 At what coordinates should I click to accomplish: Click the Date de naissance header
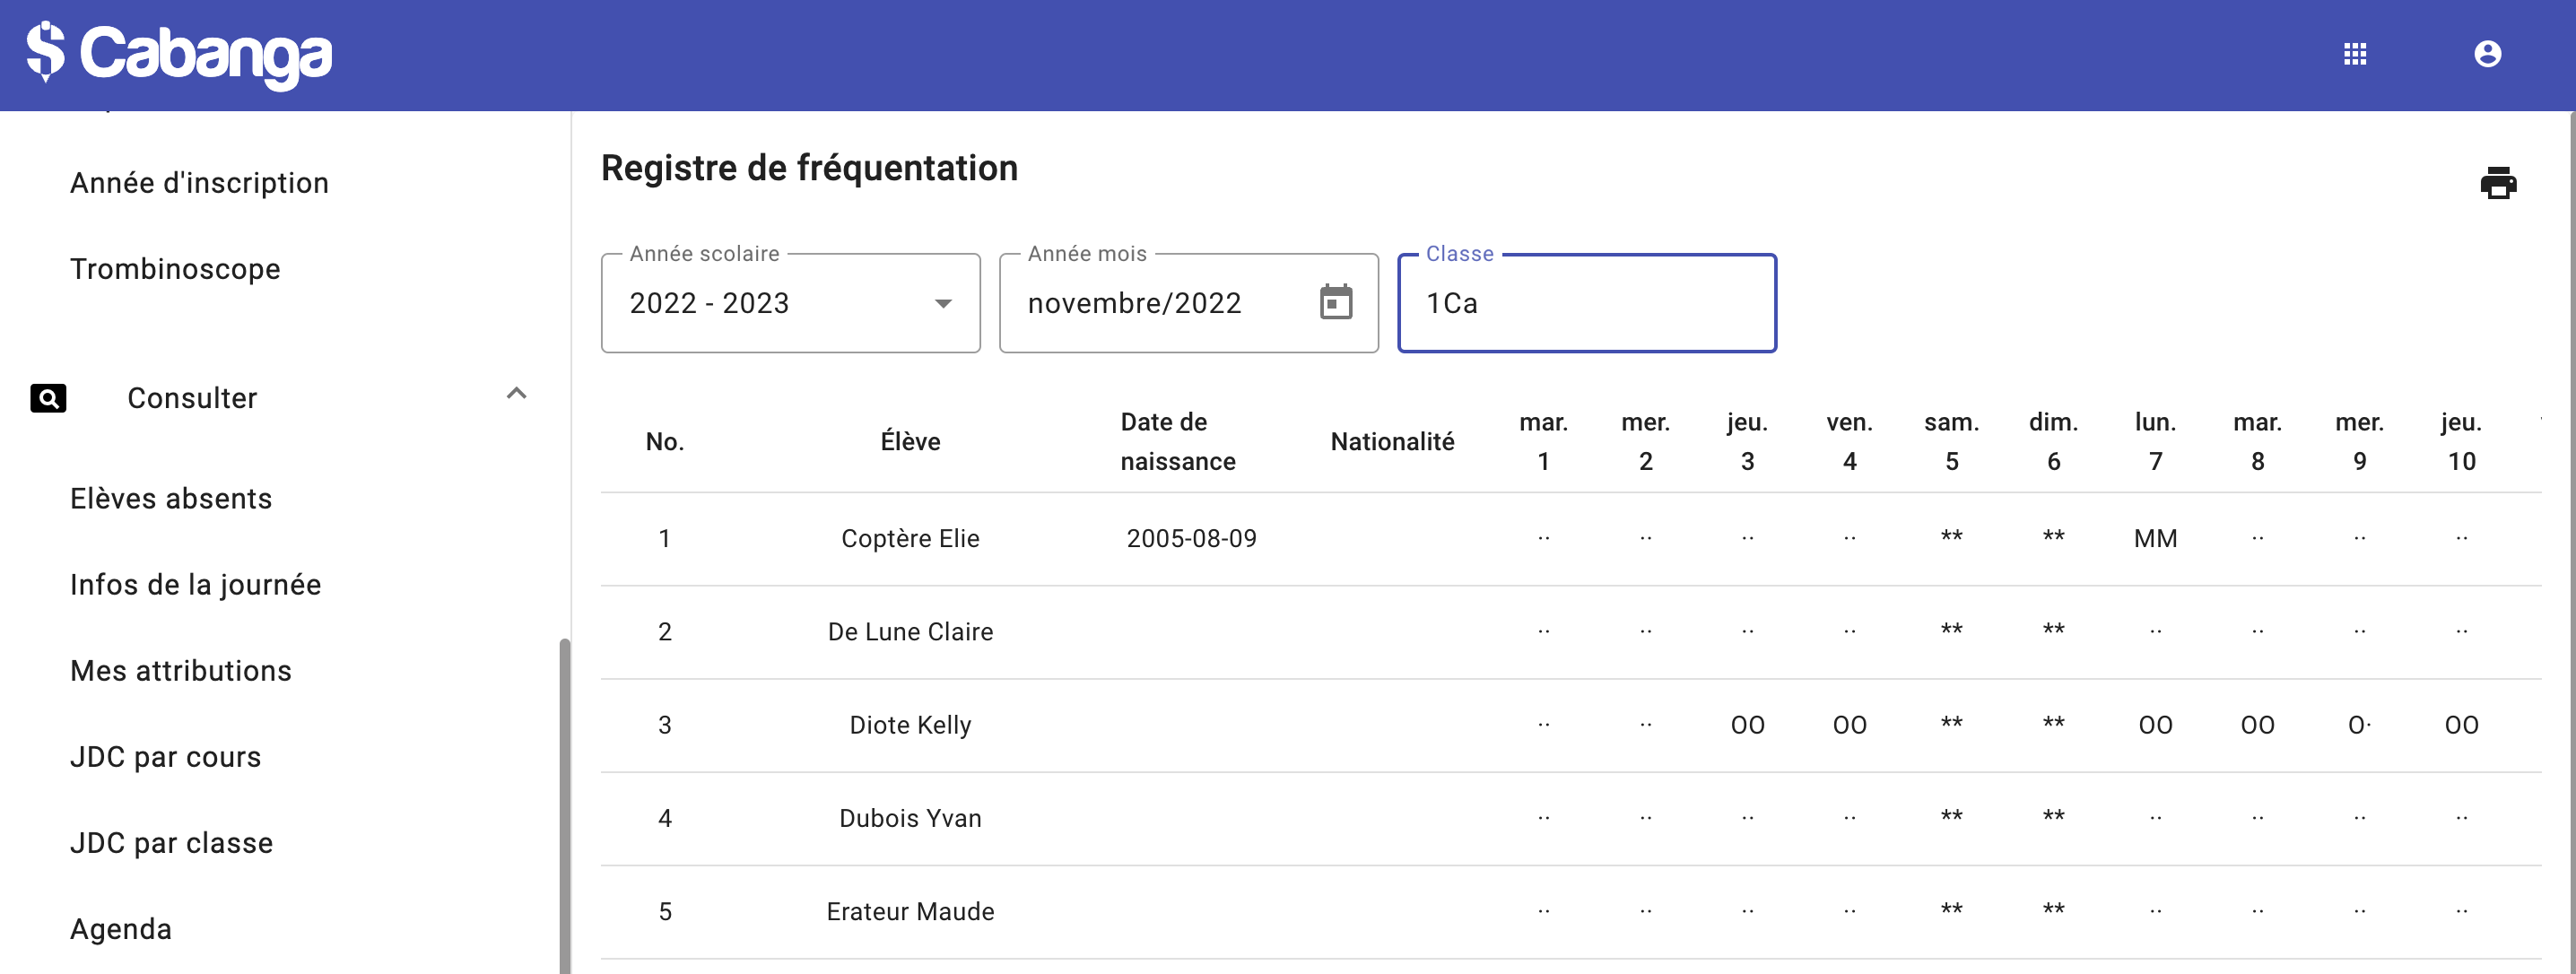1178,442
